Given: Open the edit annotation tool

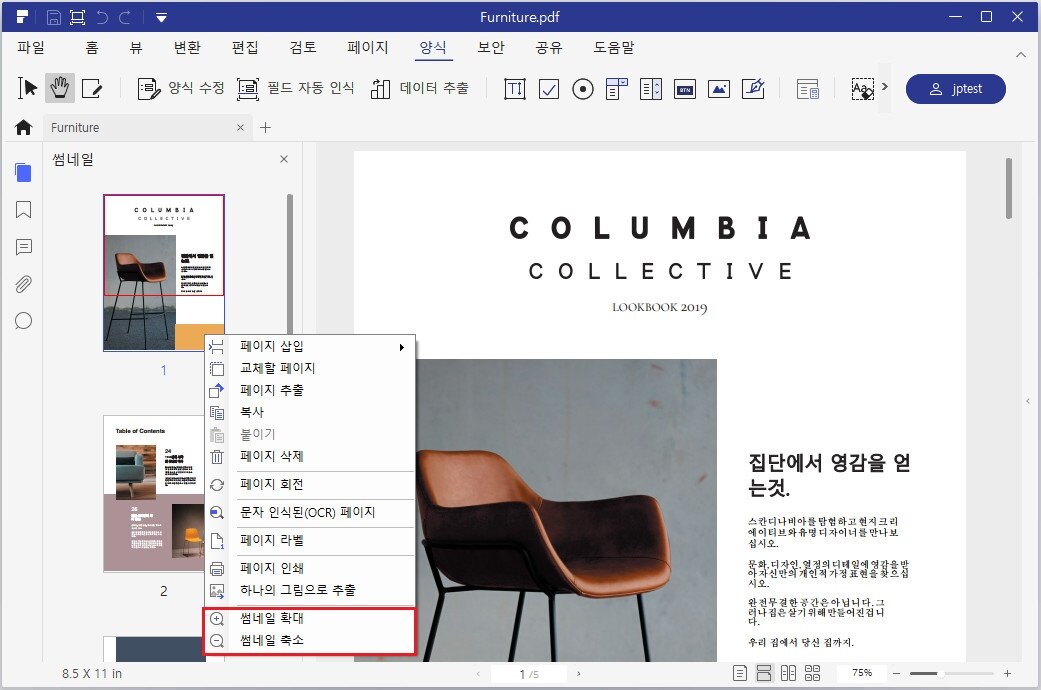Looking at the screenshot, I should (x=92, y=88).
